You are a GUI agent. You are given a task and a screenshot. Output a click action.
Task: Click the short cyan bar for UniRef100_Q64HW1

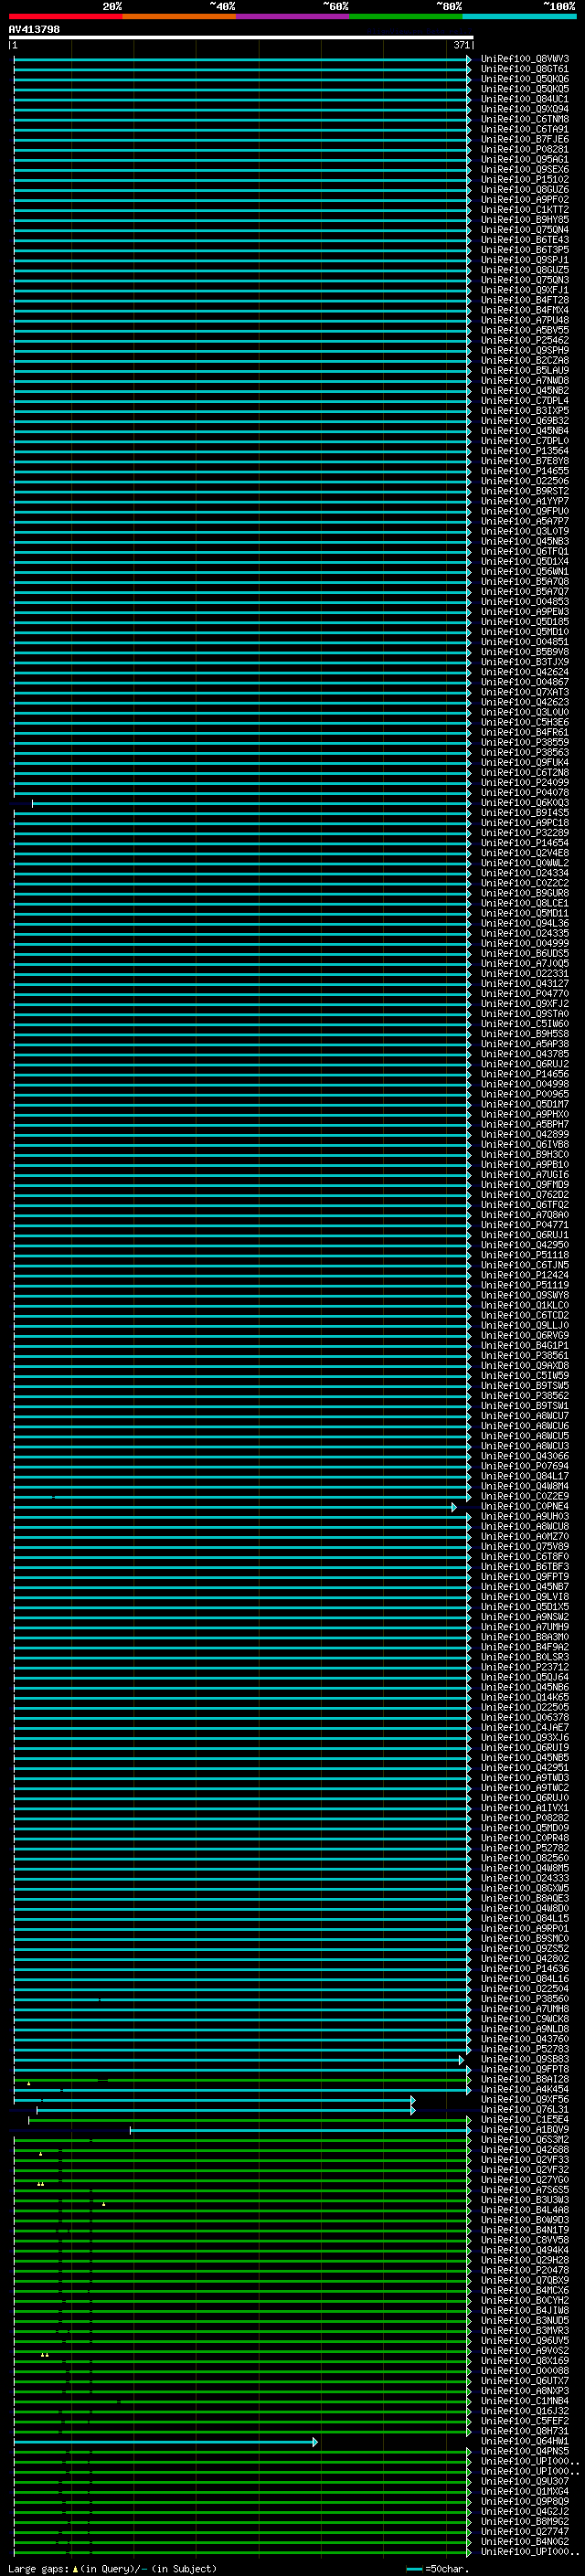[x=166, y=2442]
